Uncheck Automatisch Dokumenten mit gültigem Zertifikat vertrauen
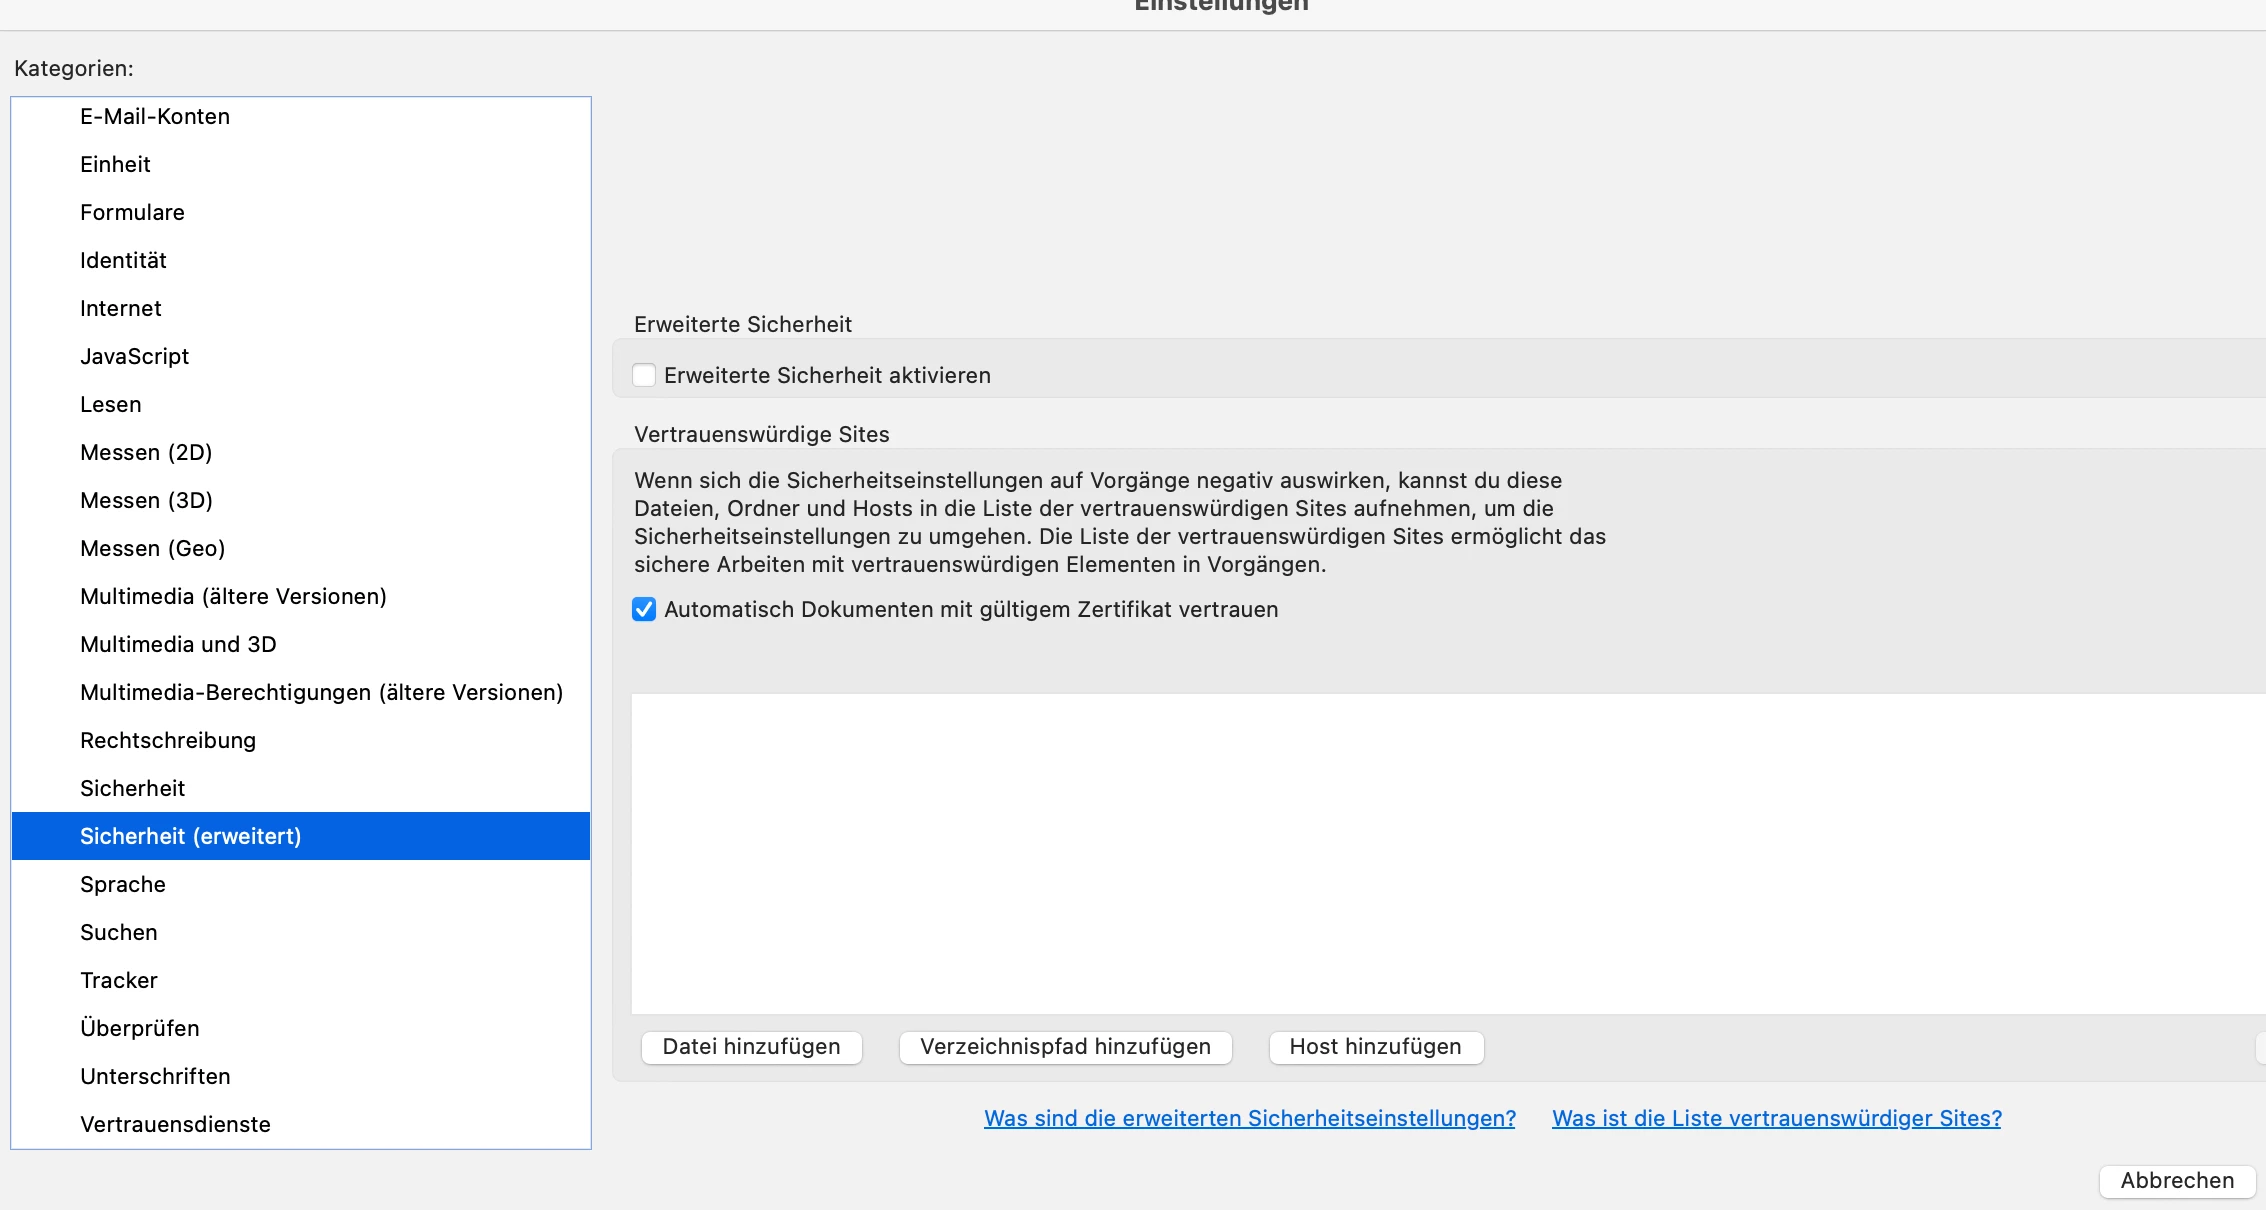Screen dimensions: 2266x1210 pos(644,609)
